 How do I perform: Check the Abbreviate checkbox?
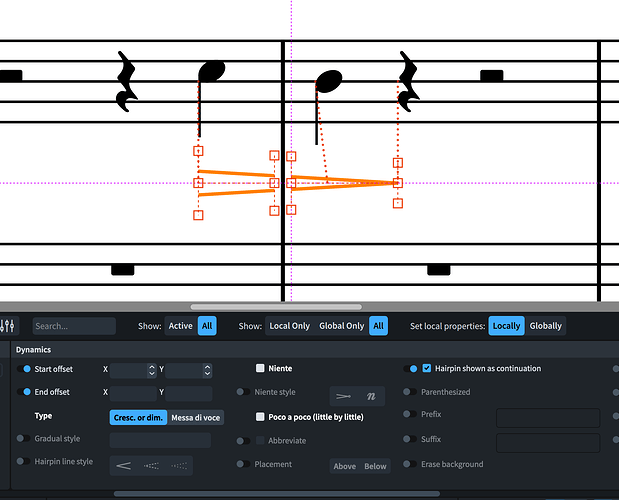pos(260,440)
